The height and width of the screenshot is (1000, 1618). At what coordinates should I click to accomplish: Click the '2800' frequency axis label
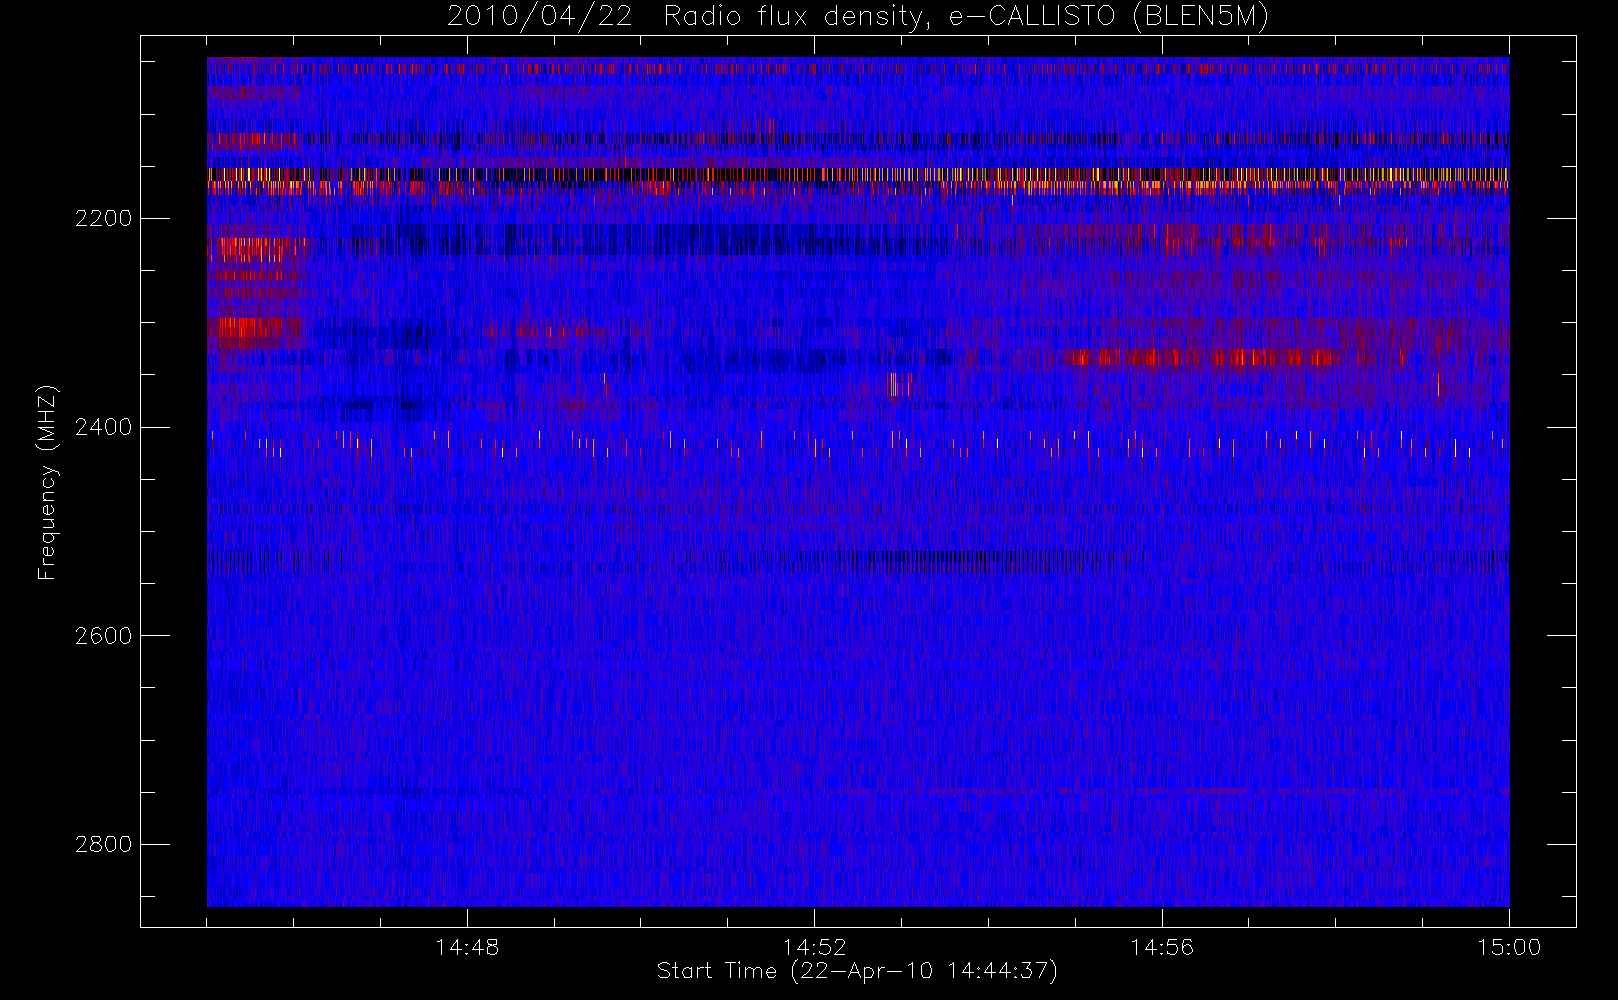tap(103, 845)
